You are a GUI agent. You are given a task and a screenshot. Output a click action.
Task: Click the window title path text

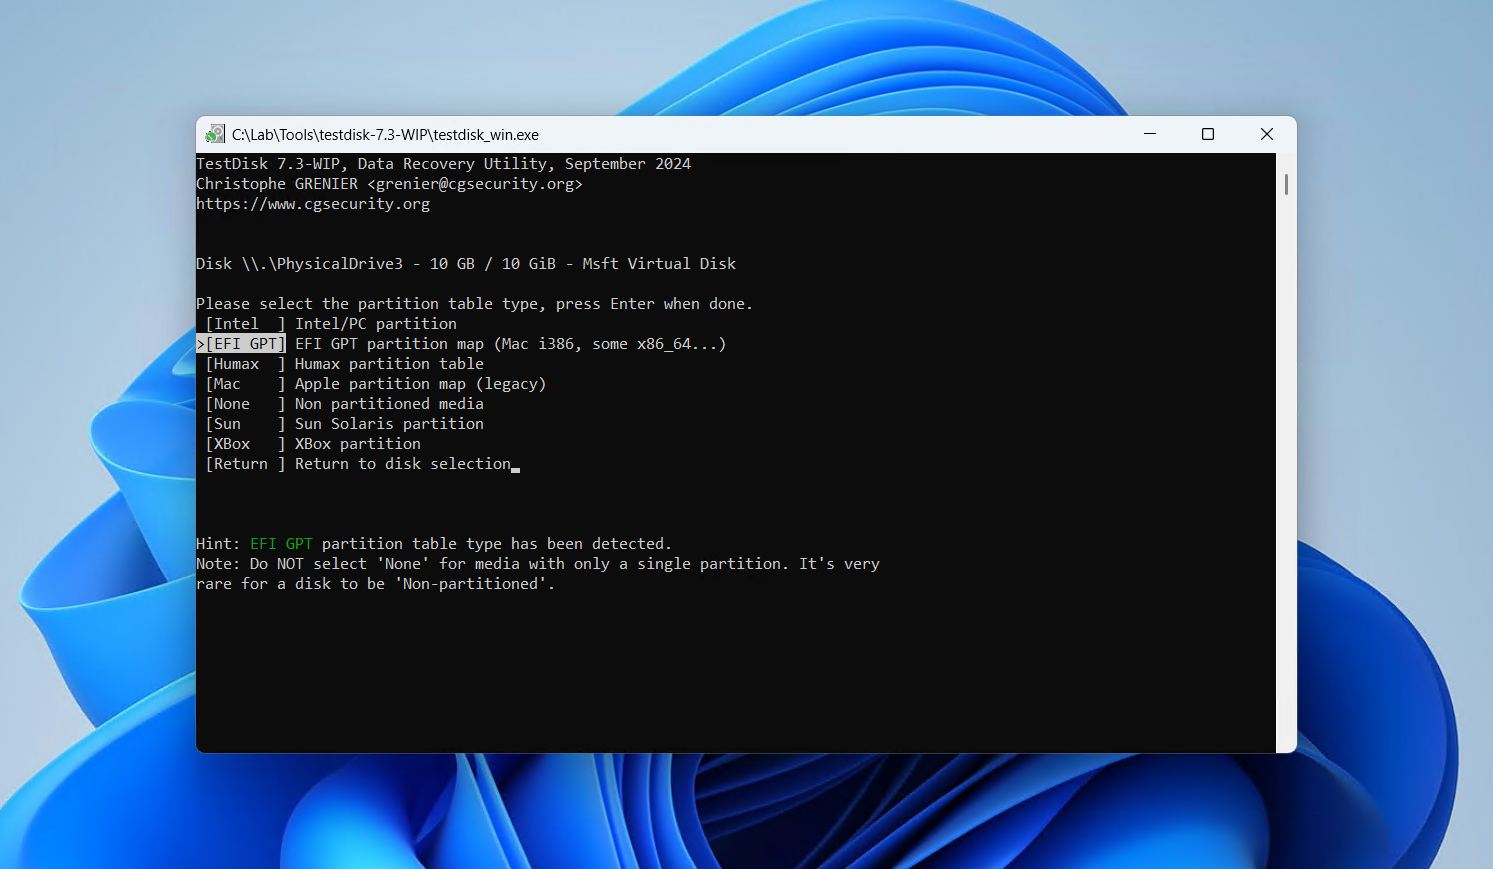point(385,134)
